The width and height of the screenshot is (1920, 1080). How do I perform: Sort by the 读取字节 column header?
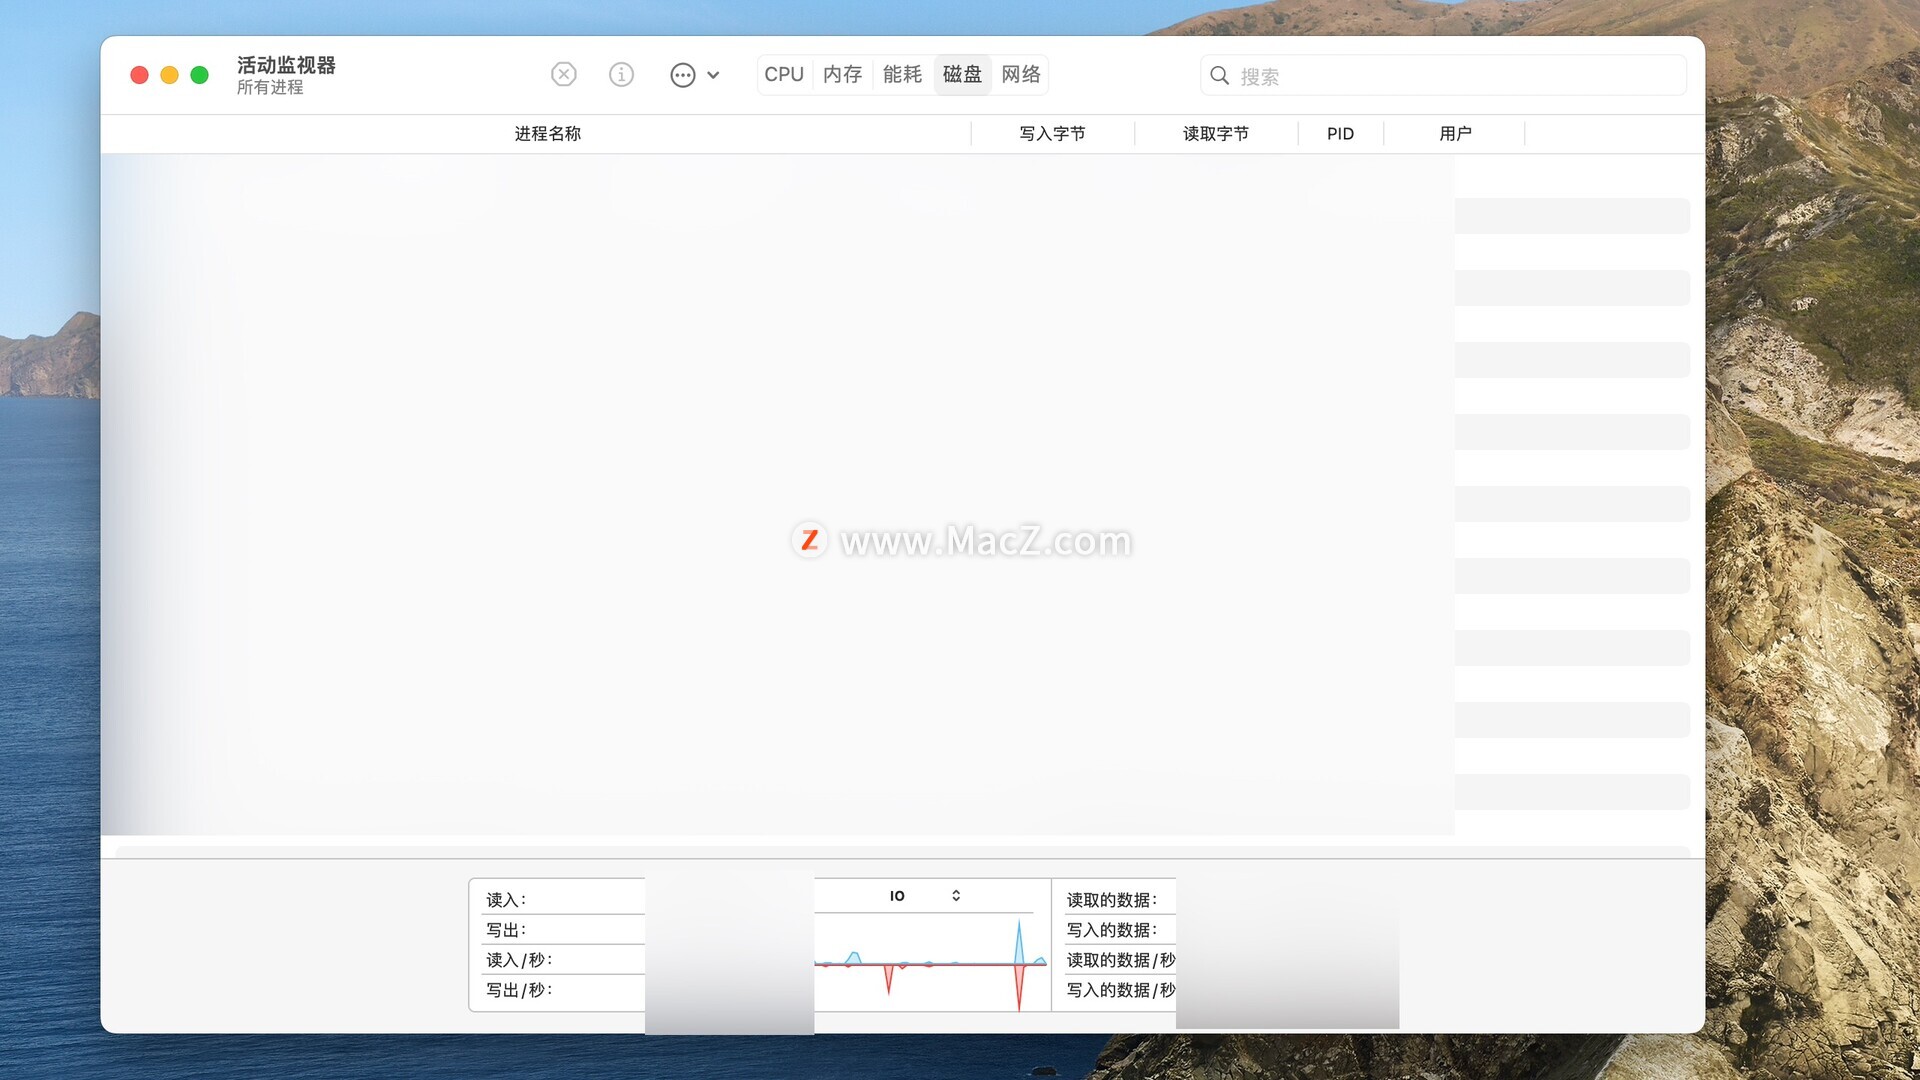click(x=1216, y=134)
